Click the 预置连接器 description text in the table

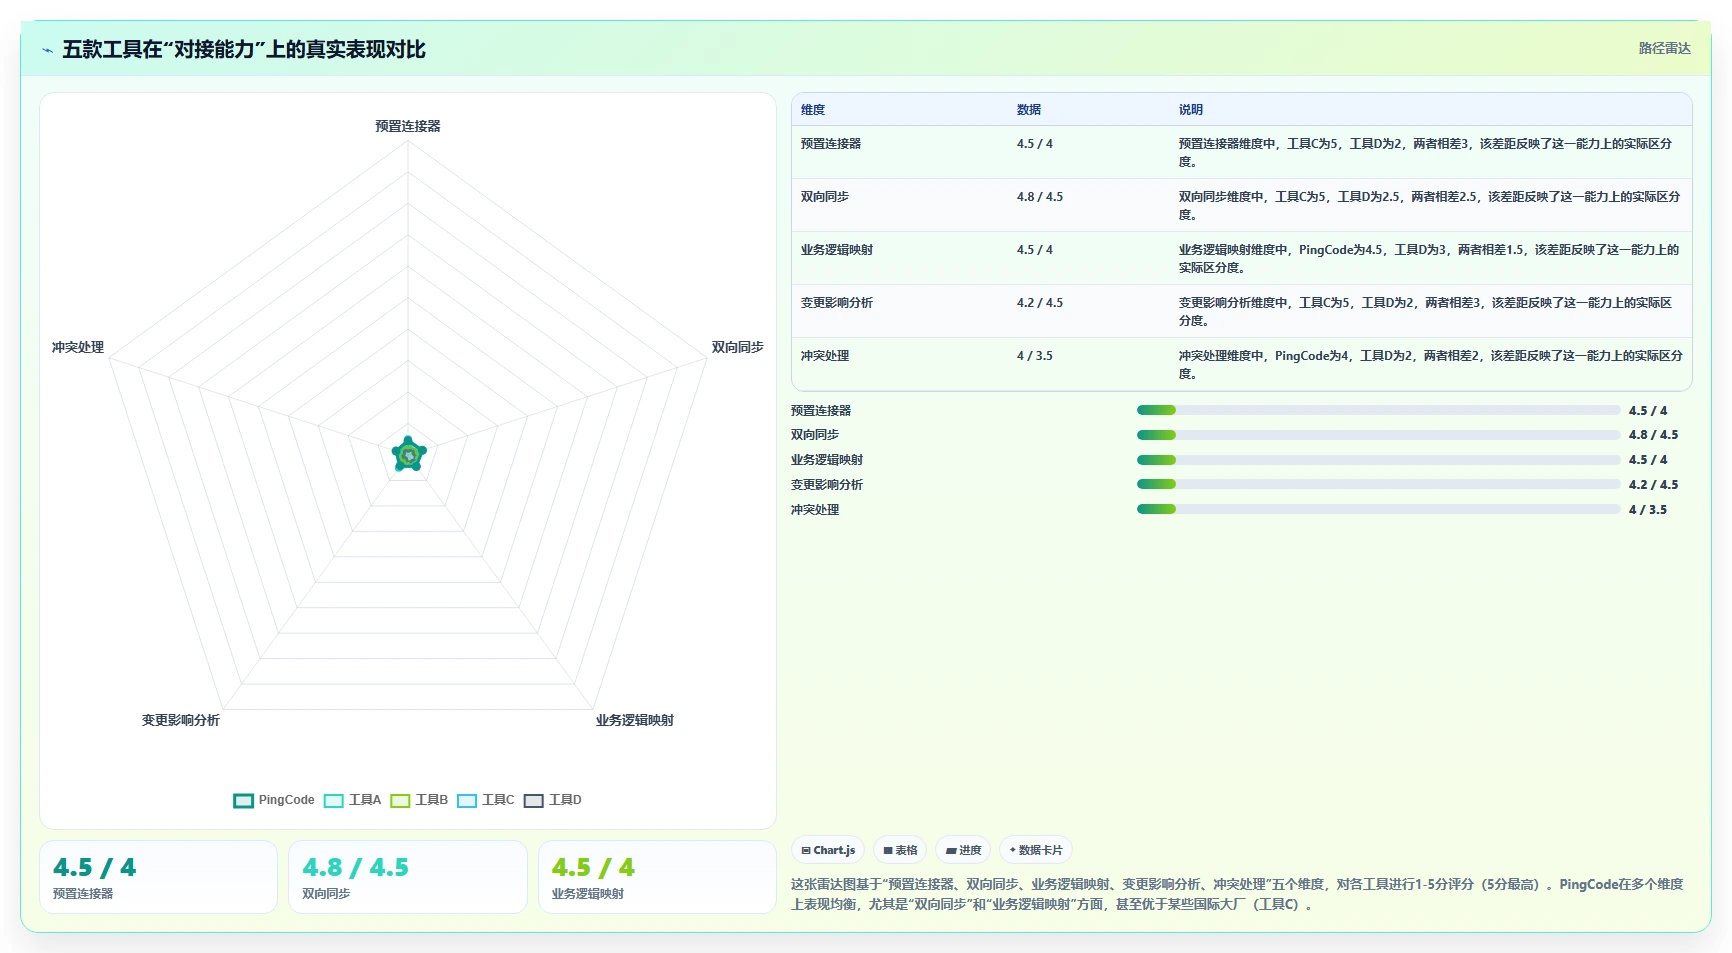pyautogui.click(x=1426, y=153)
